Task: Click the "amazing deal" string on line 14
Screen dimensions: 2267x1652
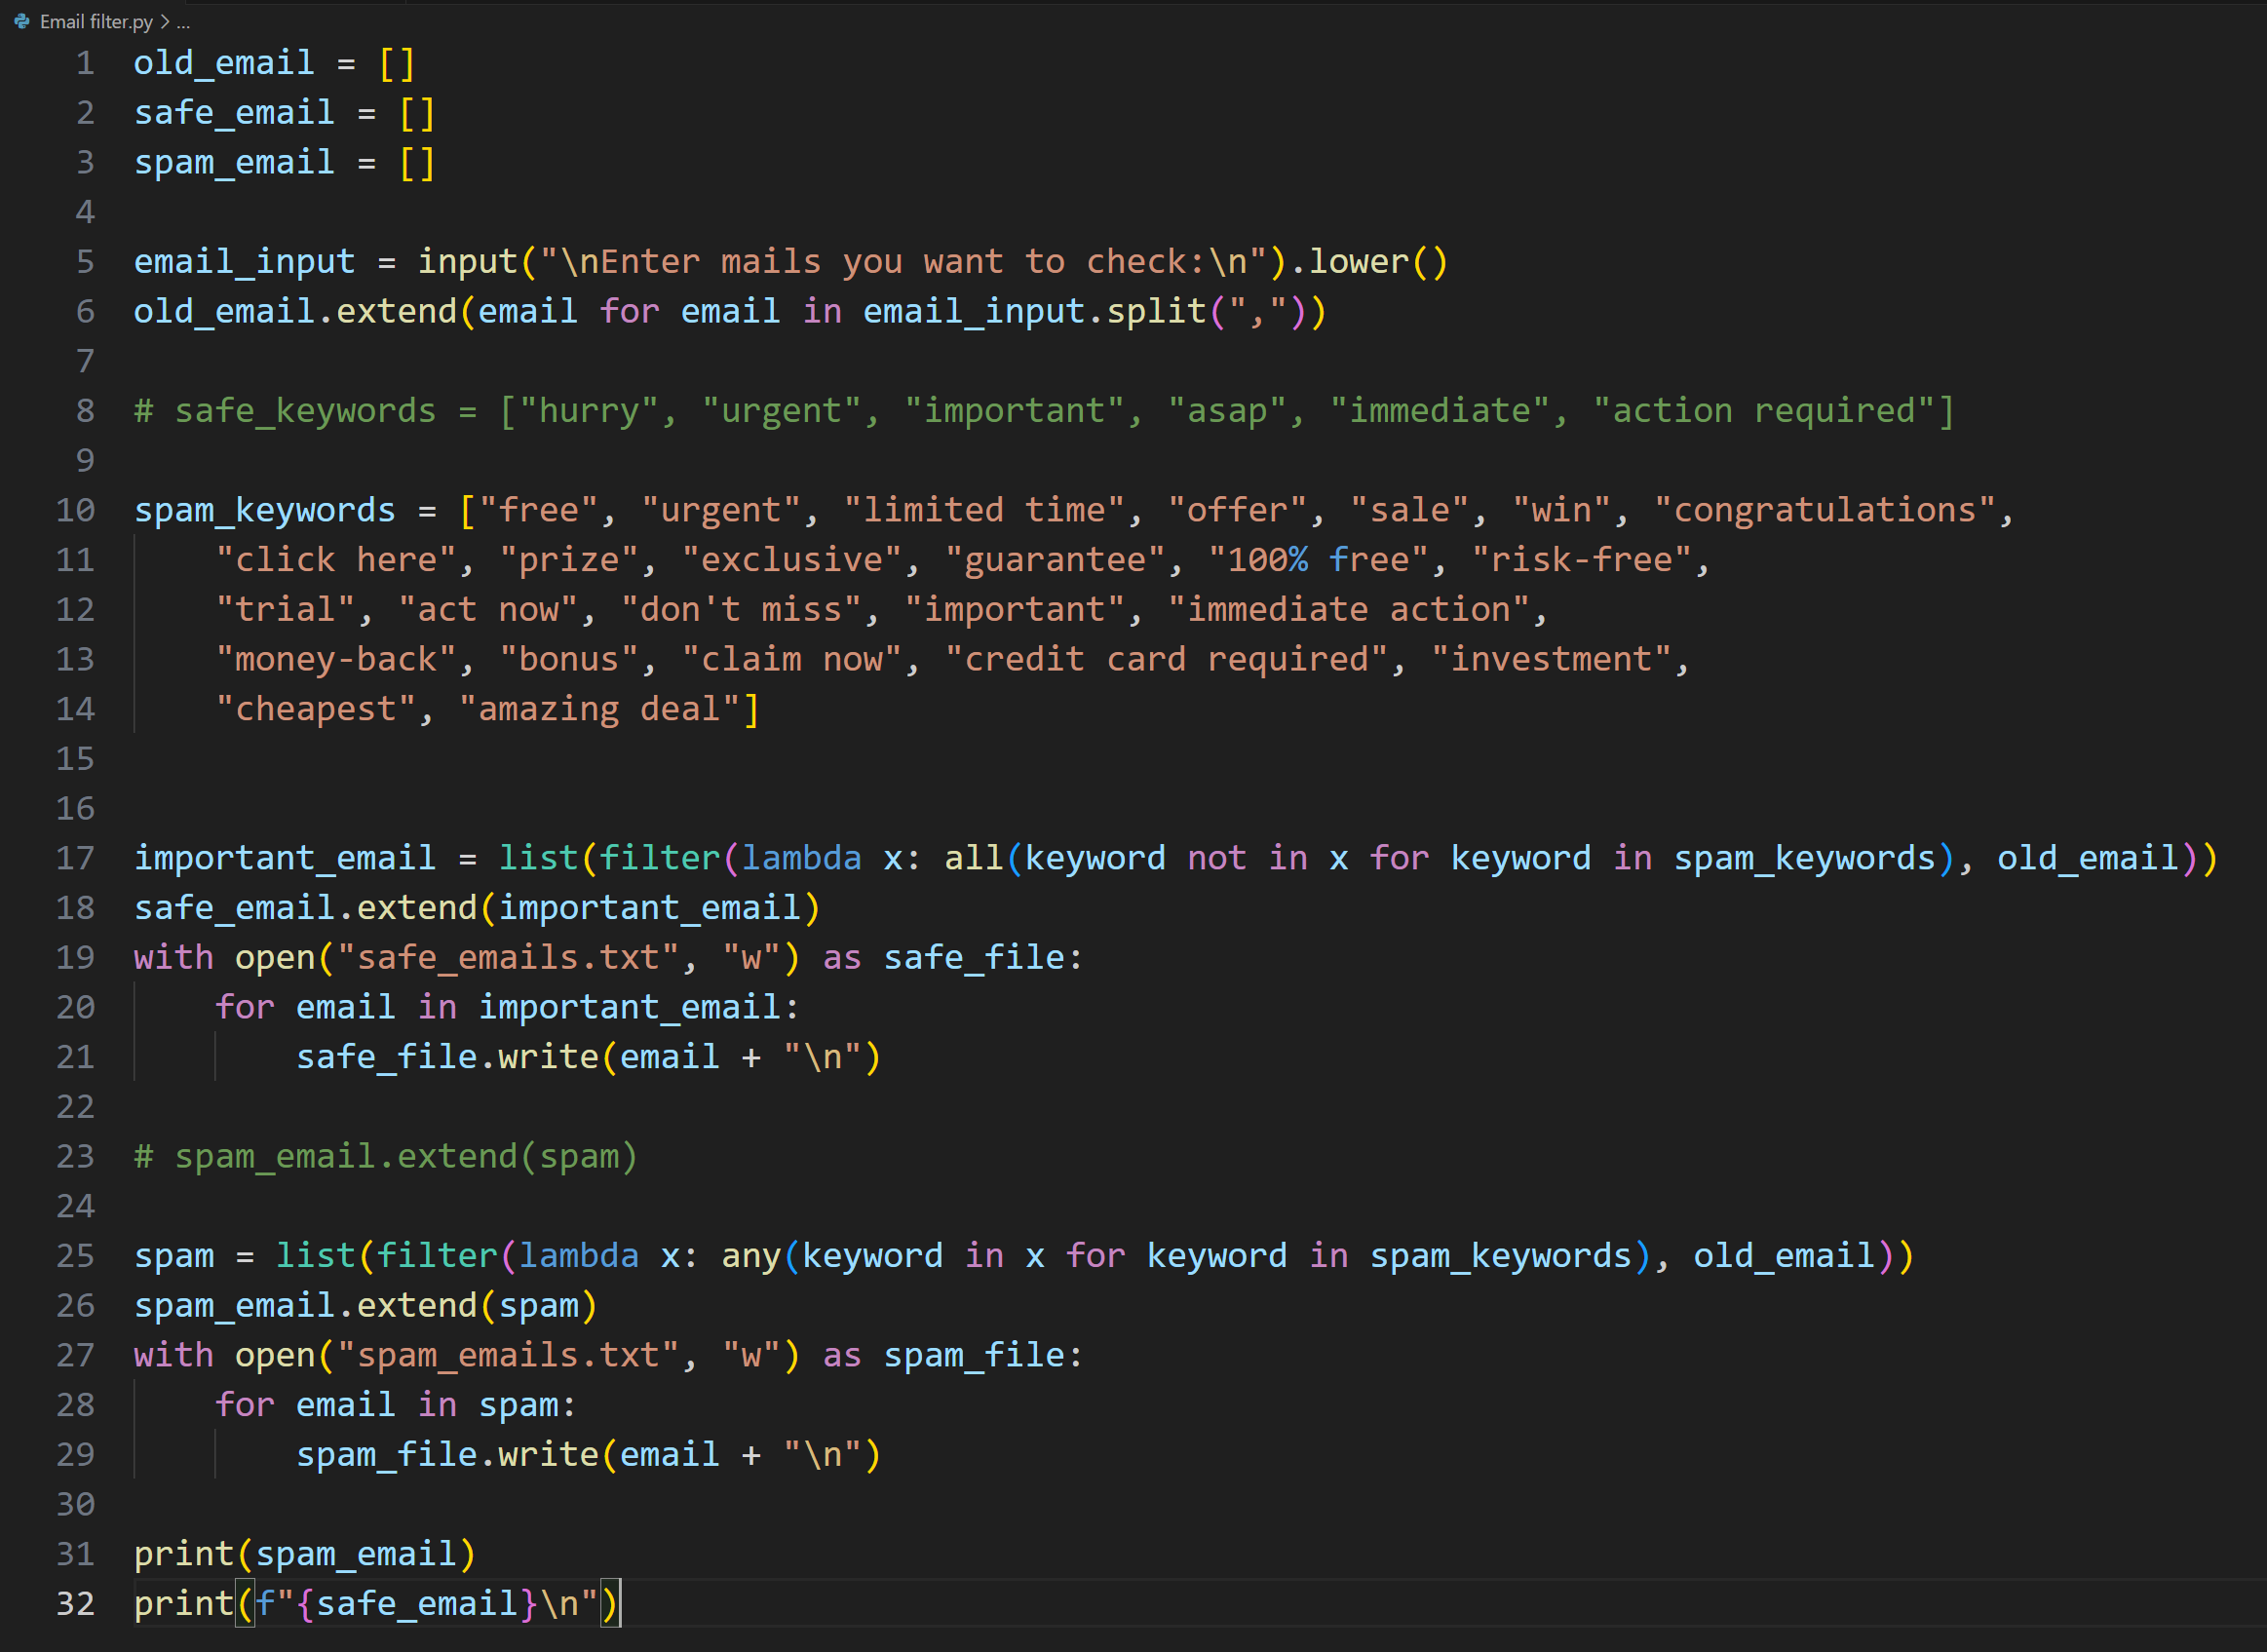Action: pyautogui.click(x=599, y=709)
